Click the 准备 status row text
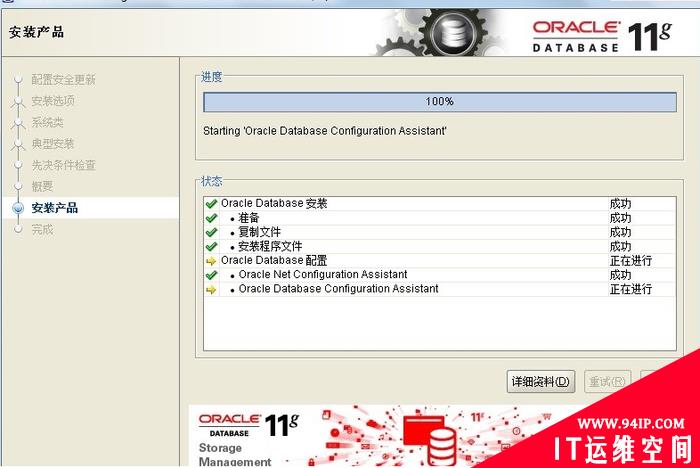Screen dimensions: 700x468 point(249,218)
